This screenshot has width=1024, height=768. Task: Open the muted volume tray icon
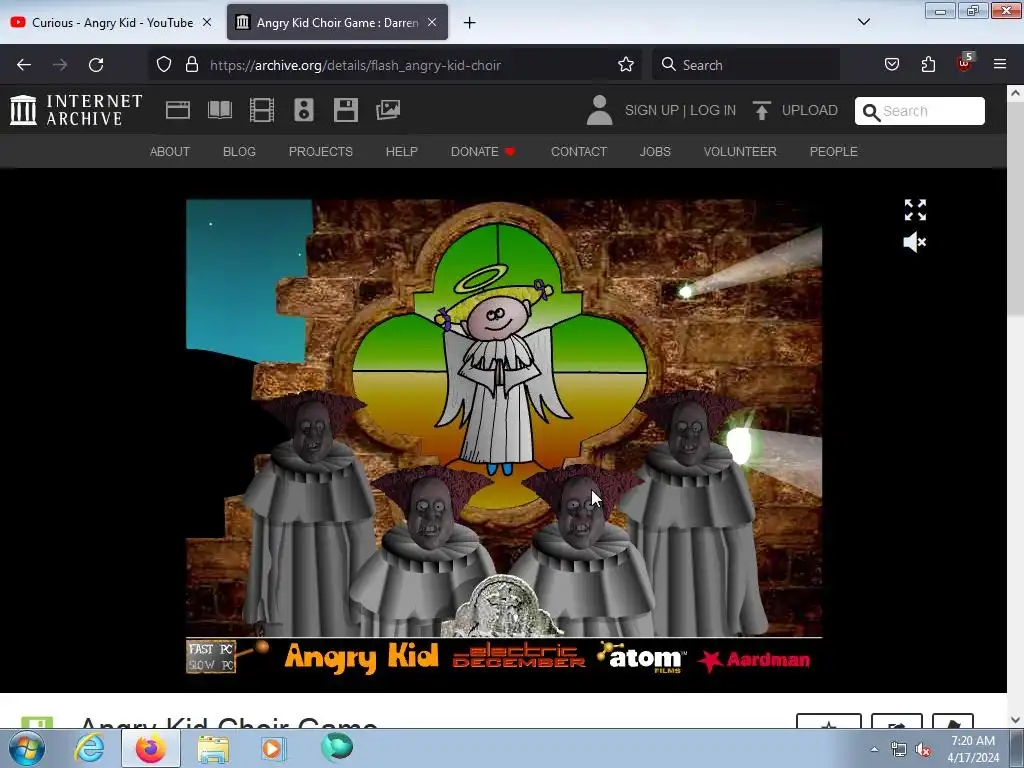coord(923,750)
